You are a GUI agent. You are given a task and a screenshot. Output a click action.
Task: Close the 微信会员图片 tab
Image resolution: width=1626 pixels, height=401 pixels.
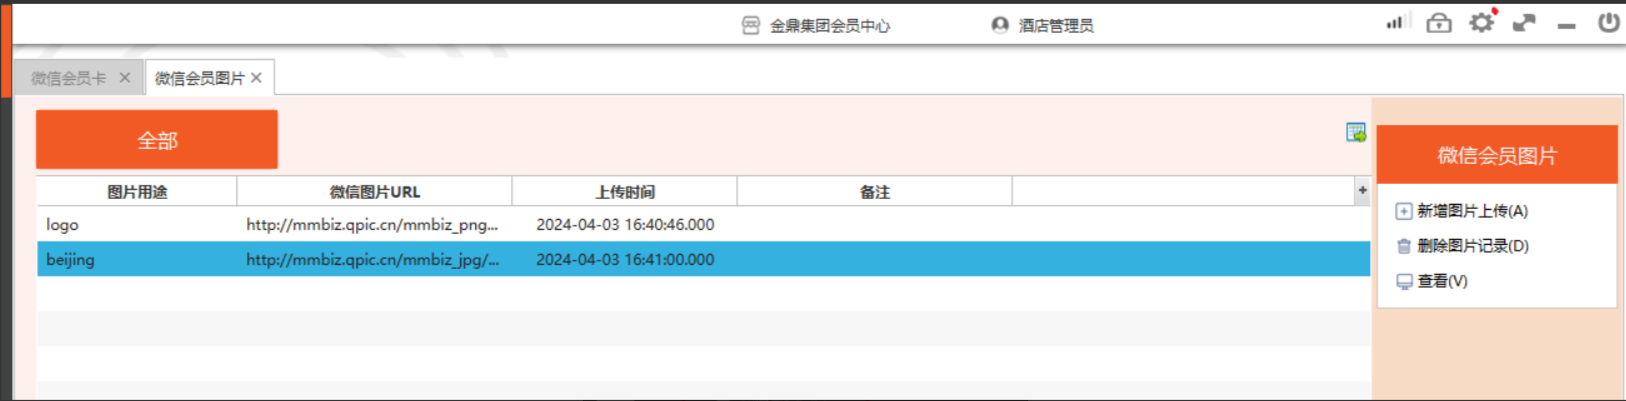pyautogui.click(x=257, y=78)
